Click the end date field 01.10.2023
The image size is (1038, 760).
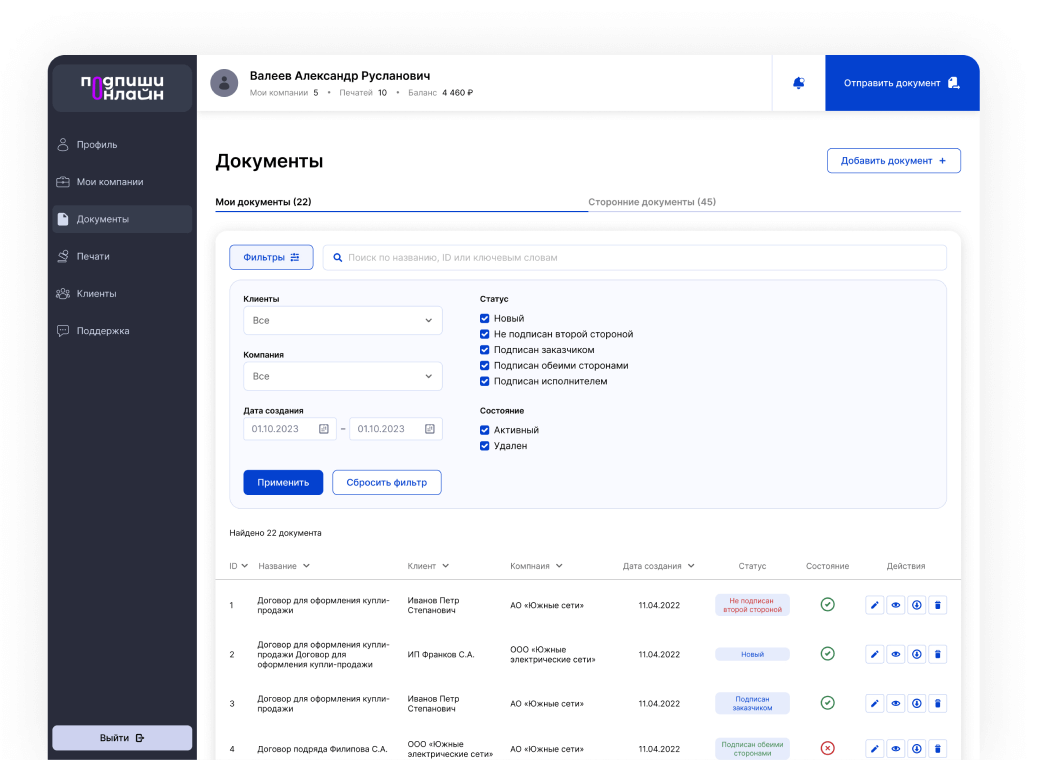(396, 429)
